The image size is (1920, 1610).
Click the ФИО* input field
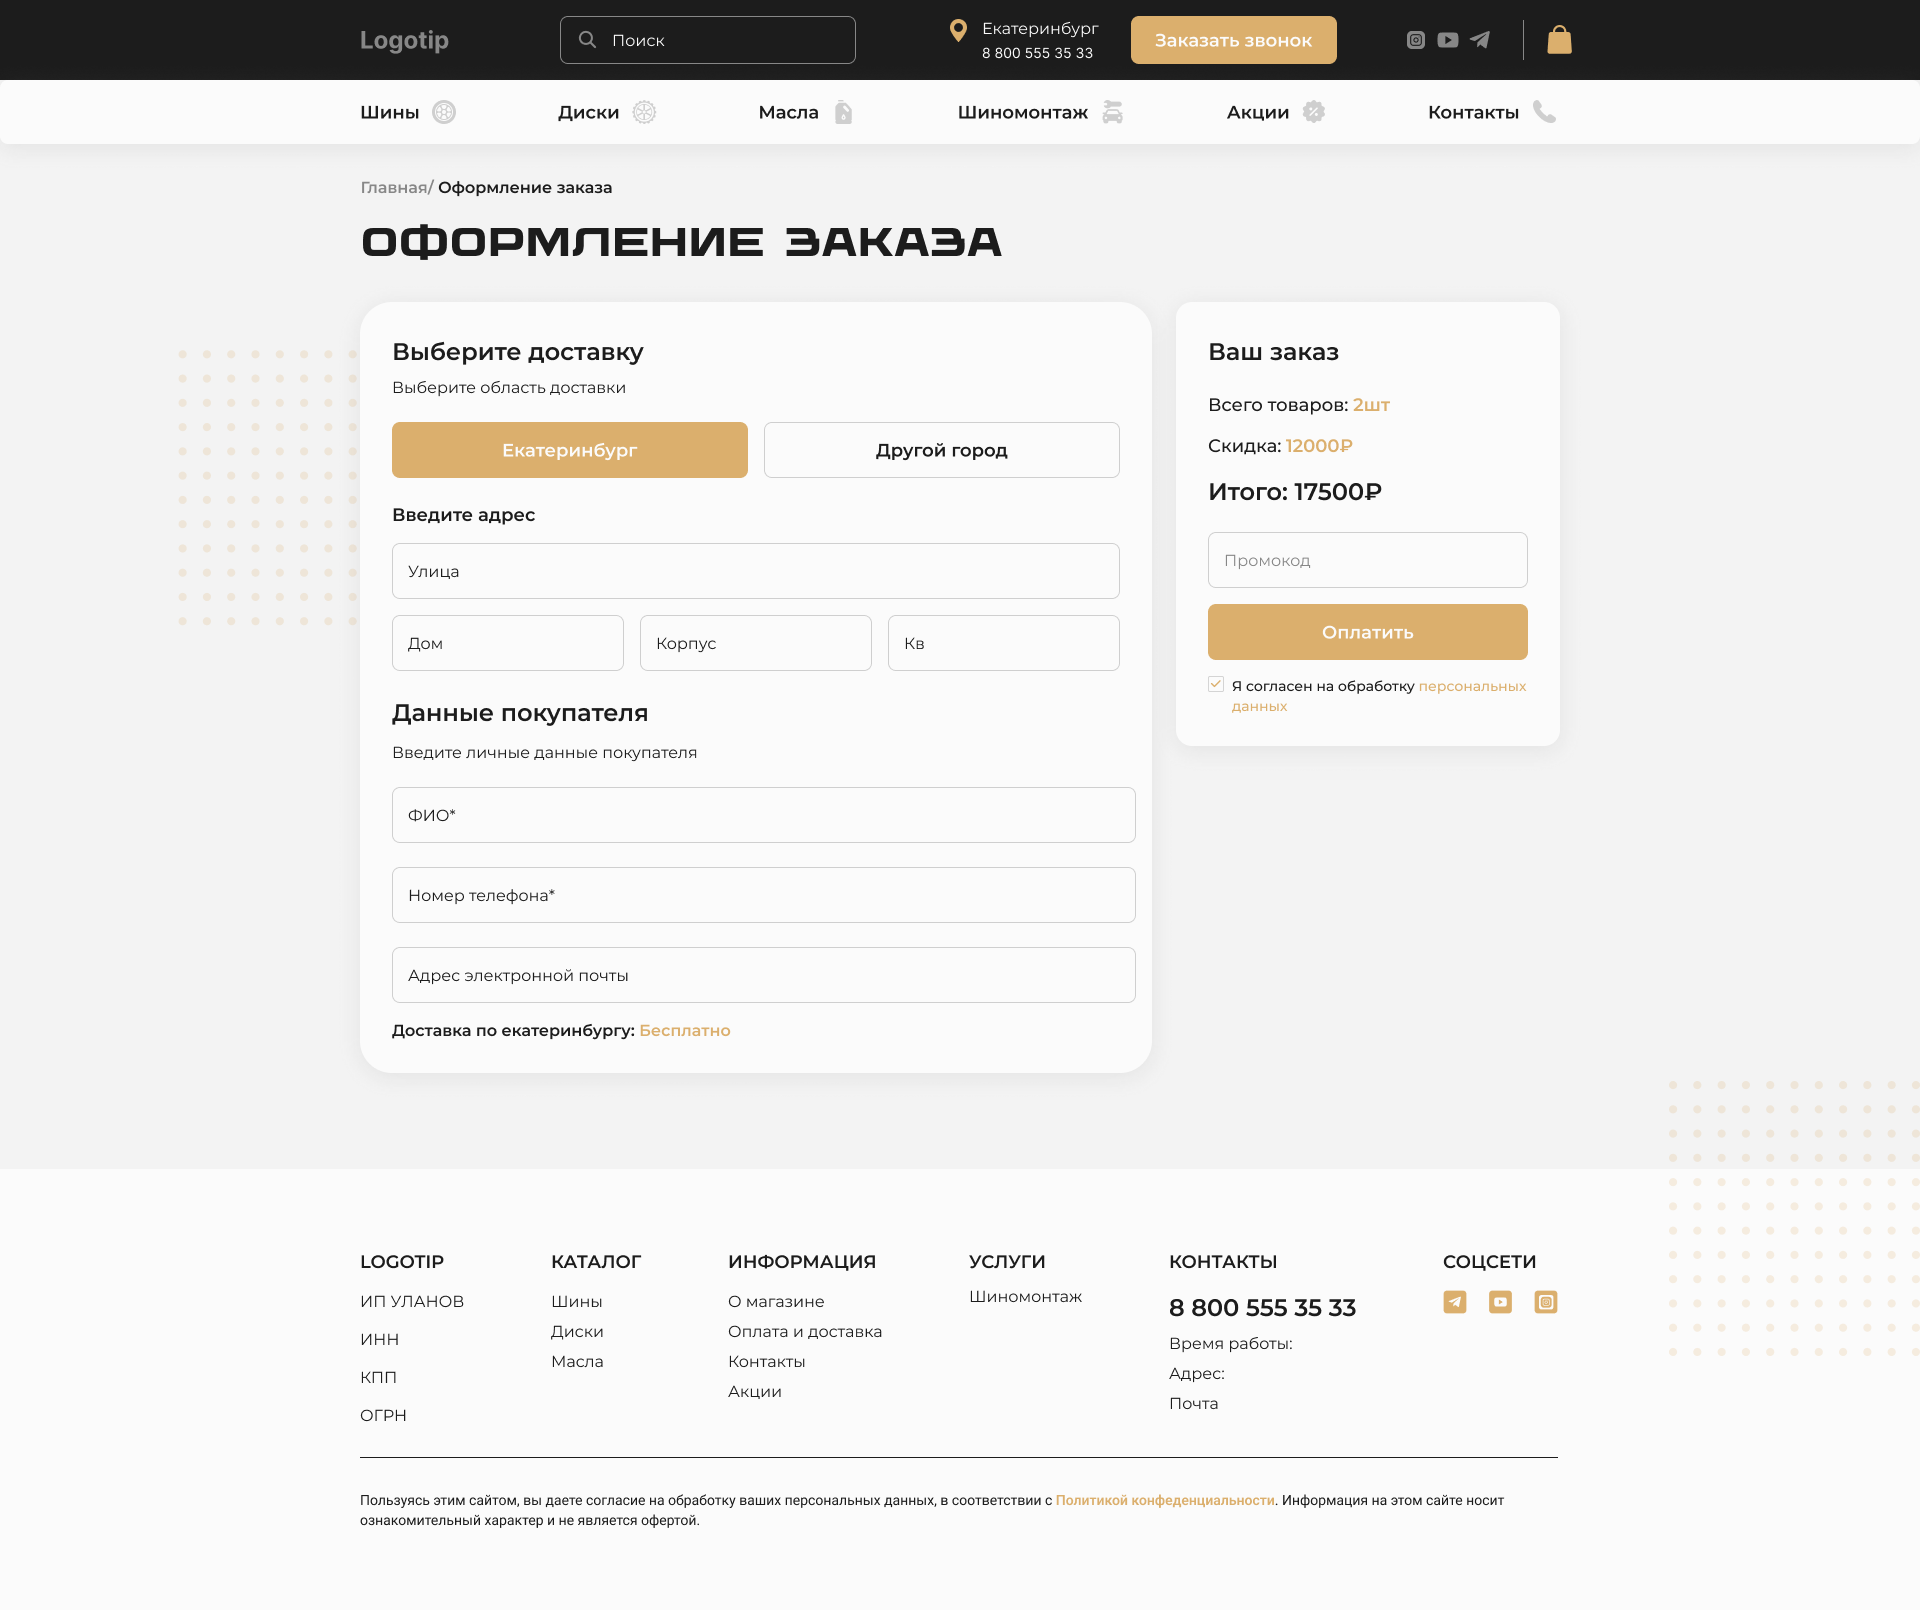764,815
